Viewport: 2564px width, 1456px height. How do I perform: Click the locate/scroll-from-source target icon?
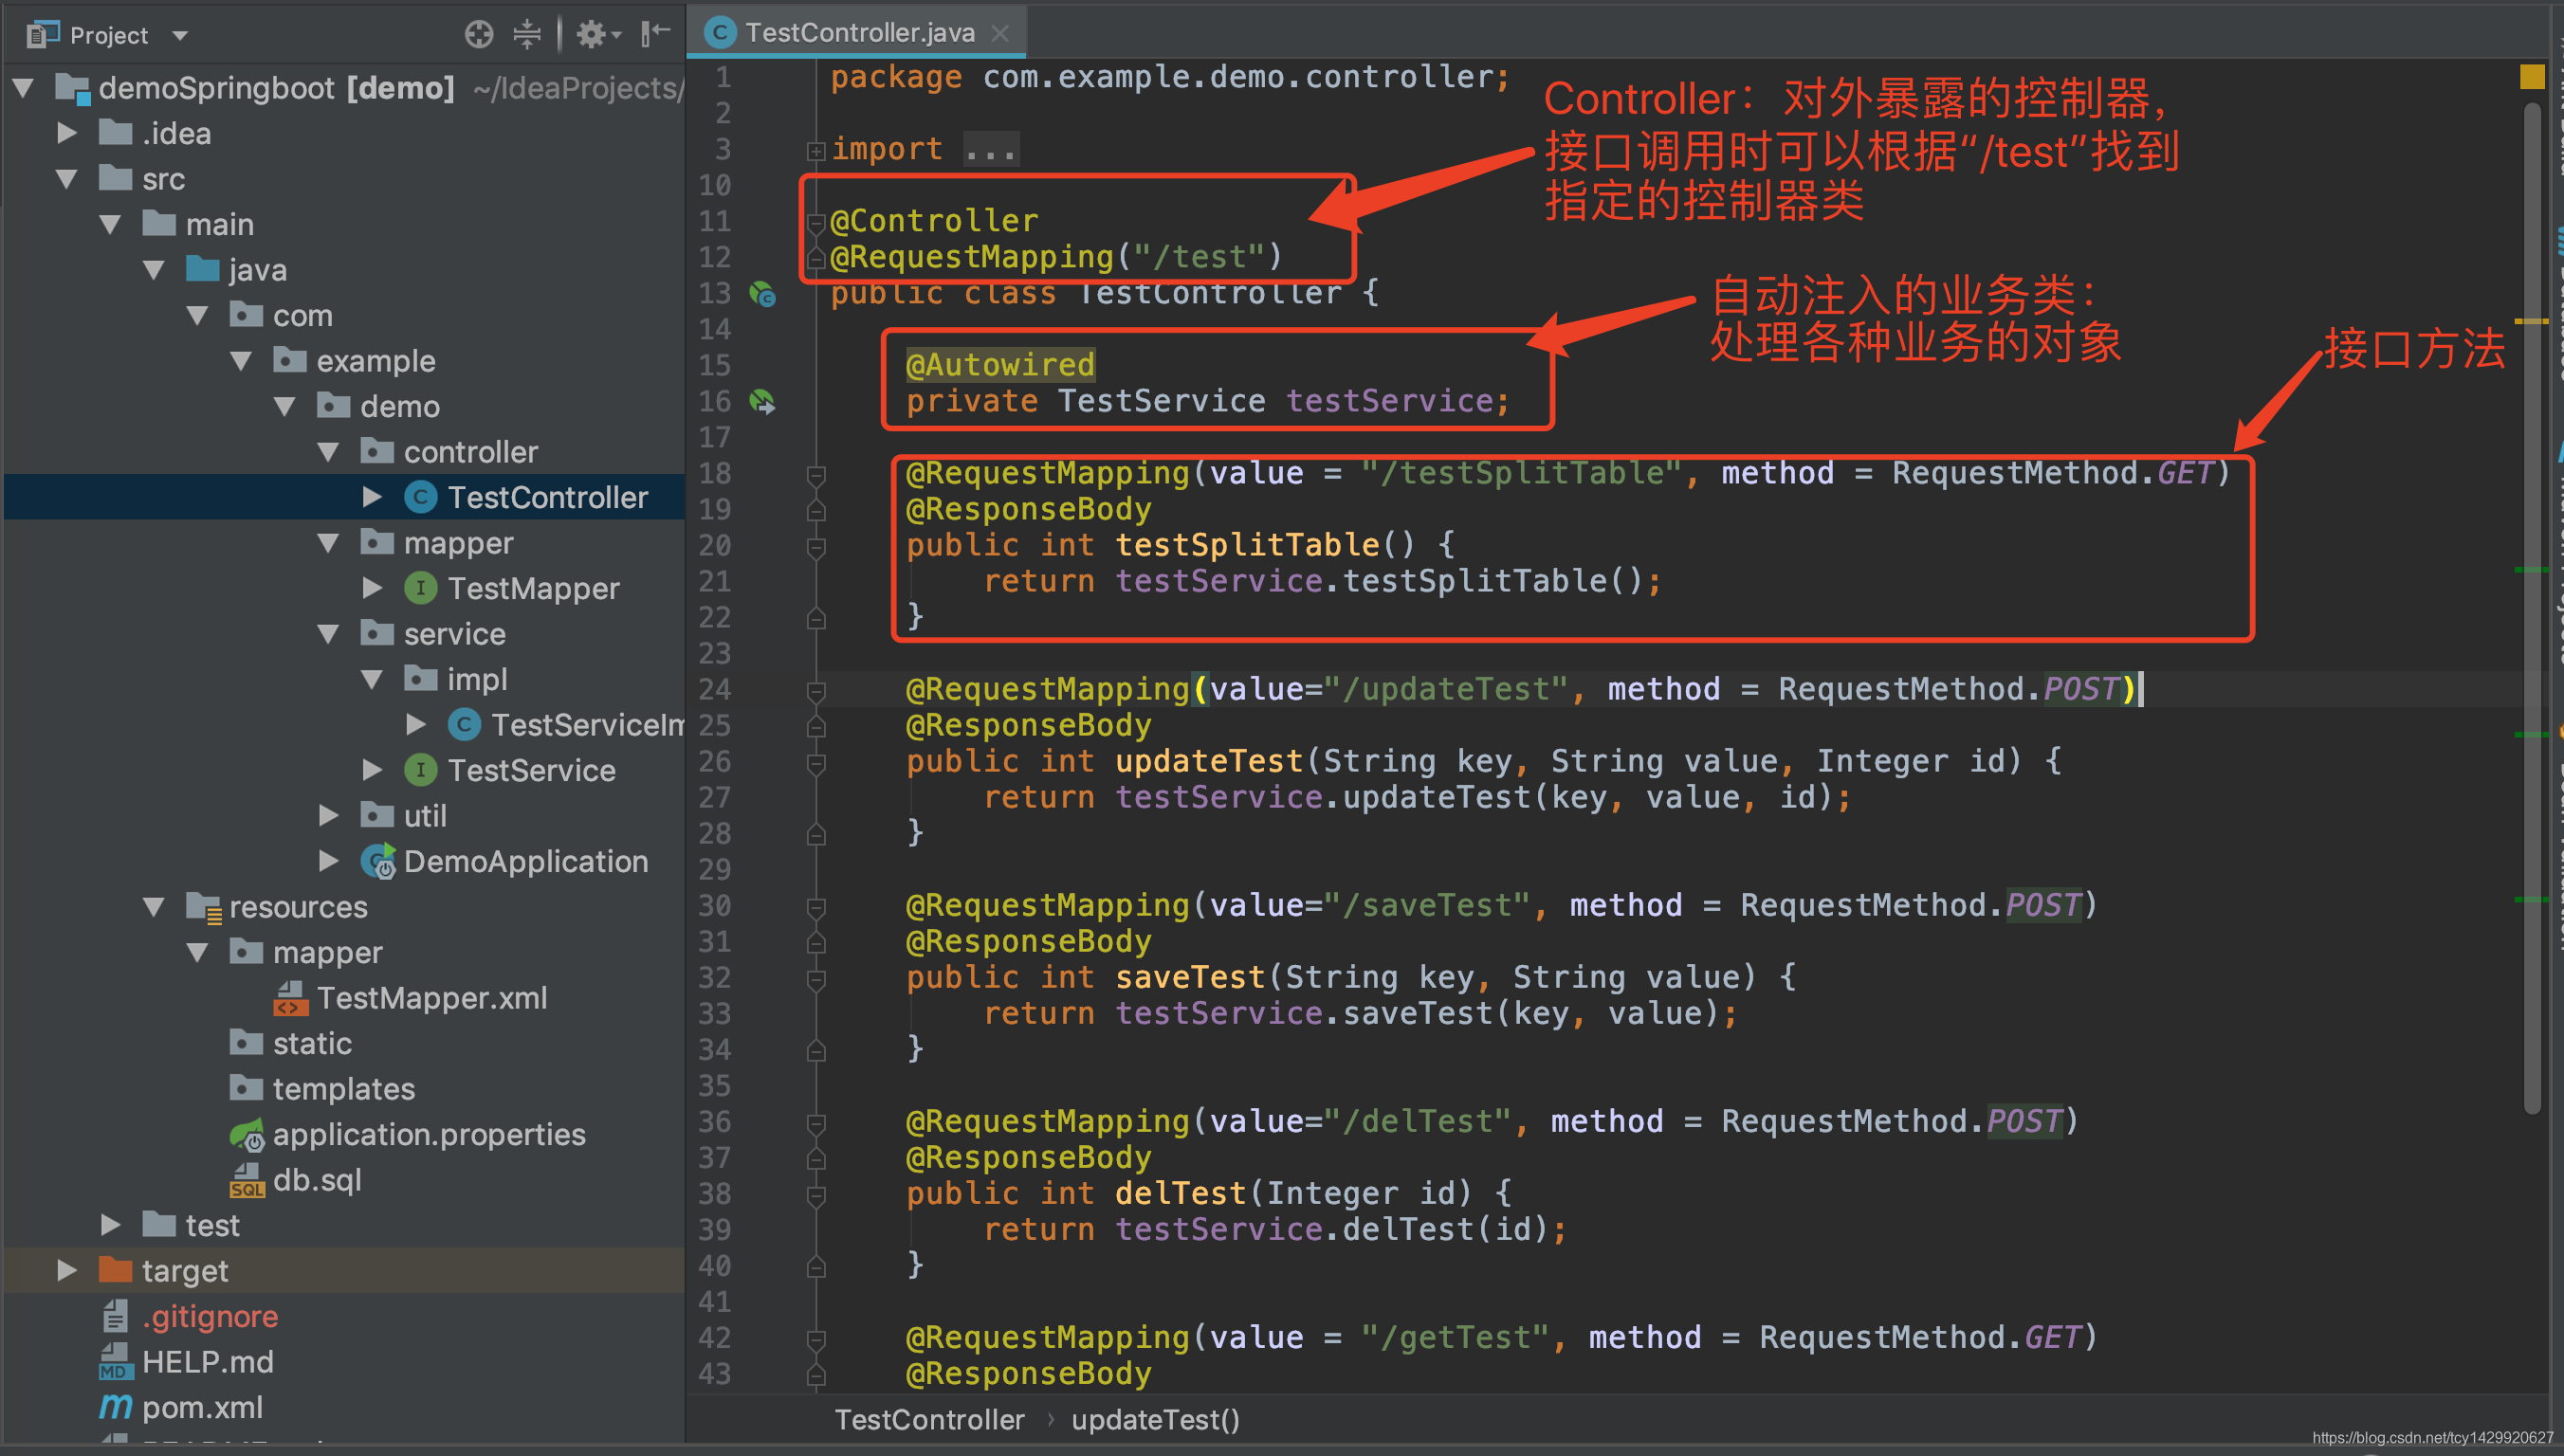pyautogui.click(x=479, y=35)
